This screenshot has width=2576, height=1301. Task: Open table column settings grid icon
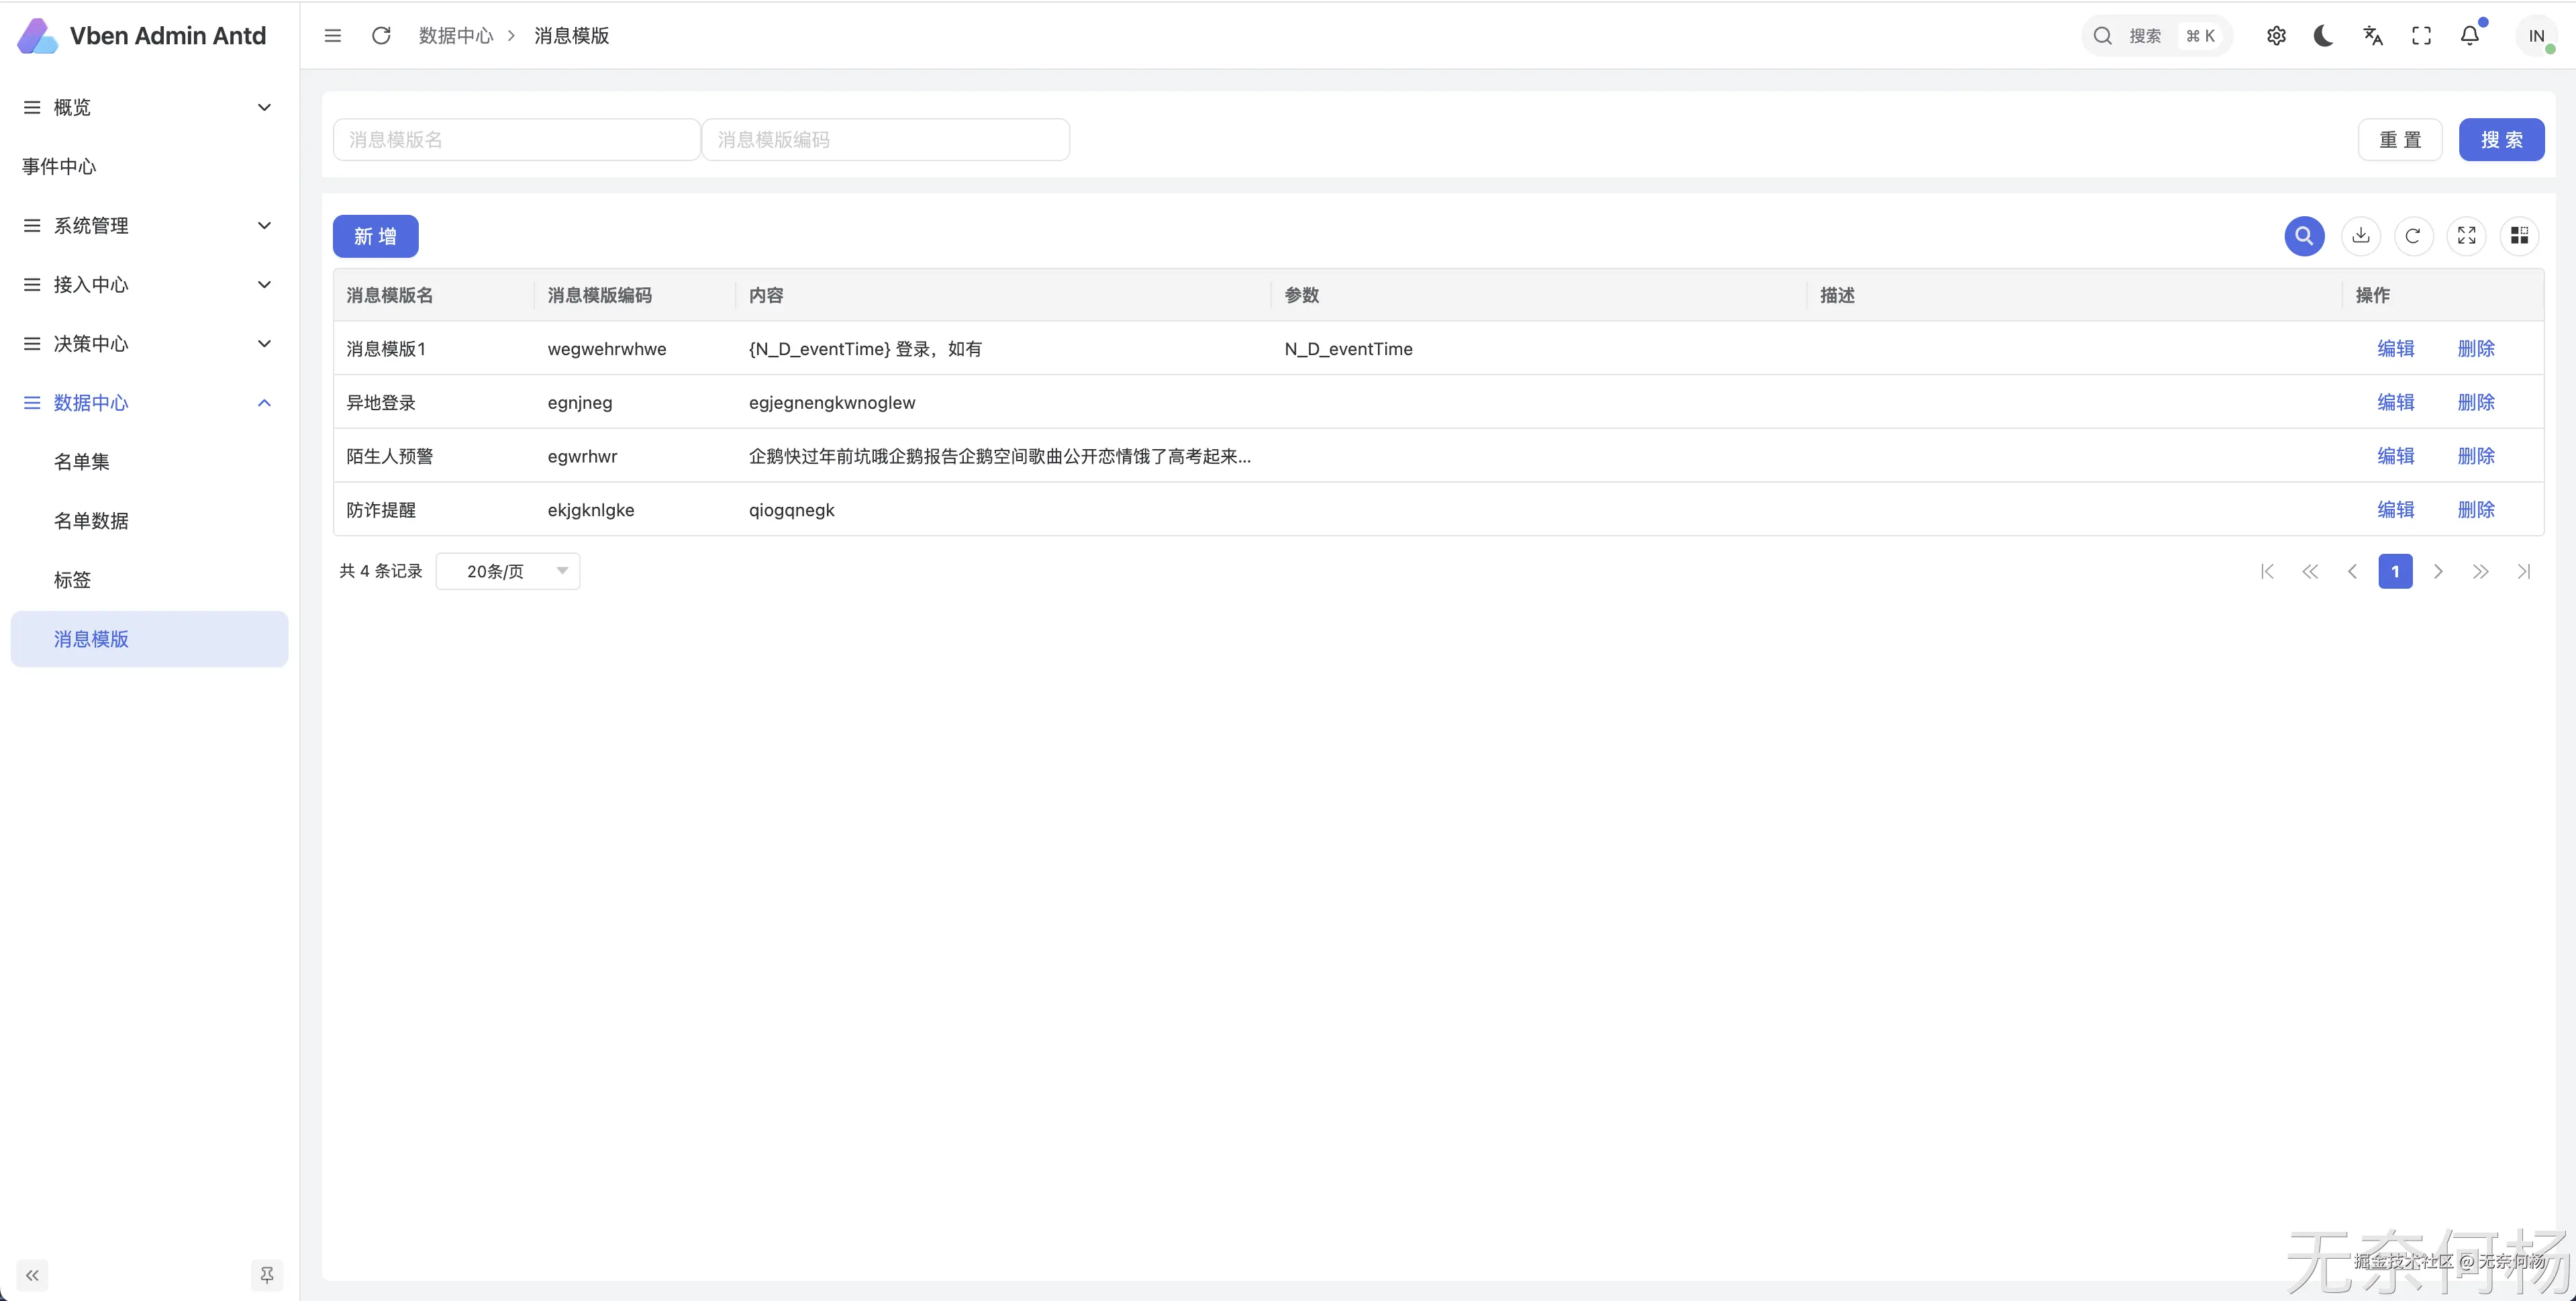tap(2519, 236)
